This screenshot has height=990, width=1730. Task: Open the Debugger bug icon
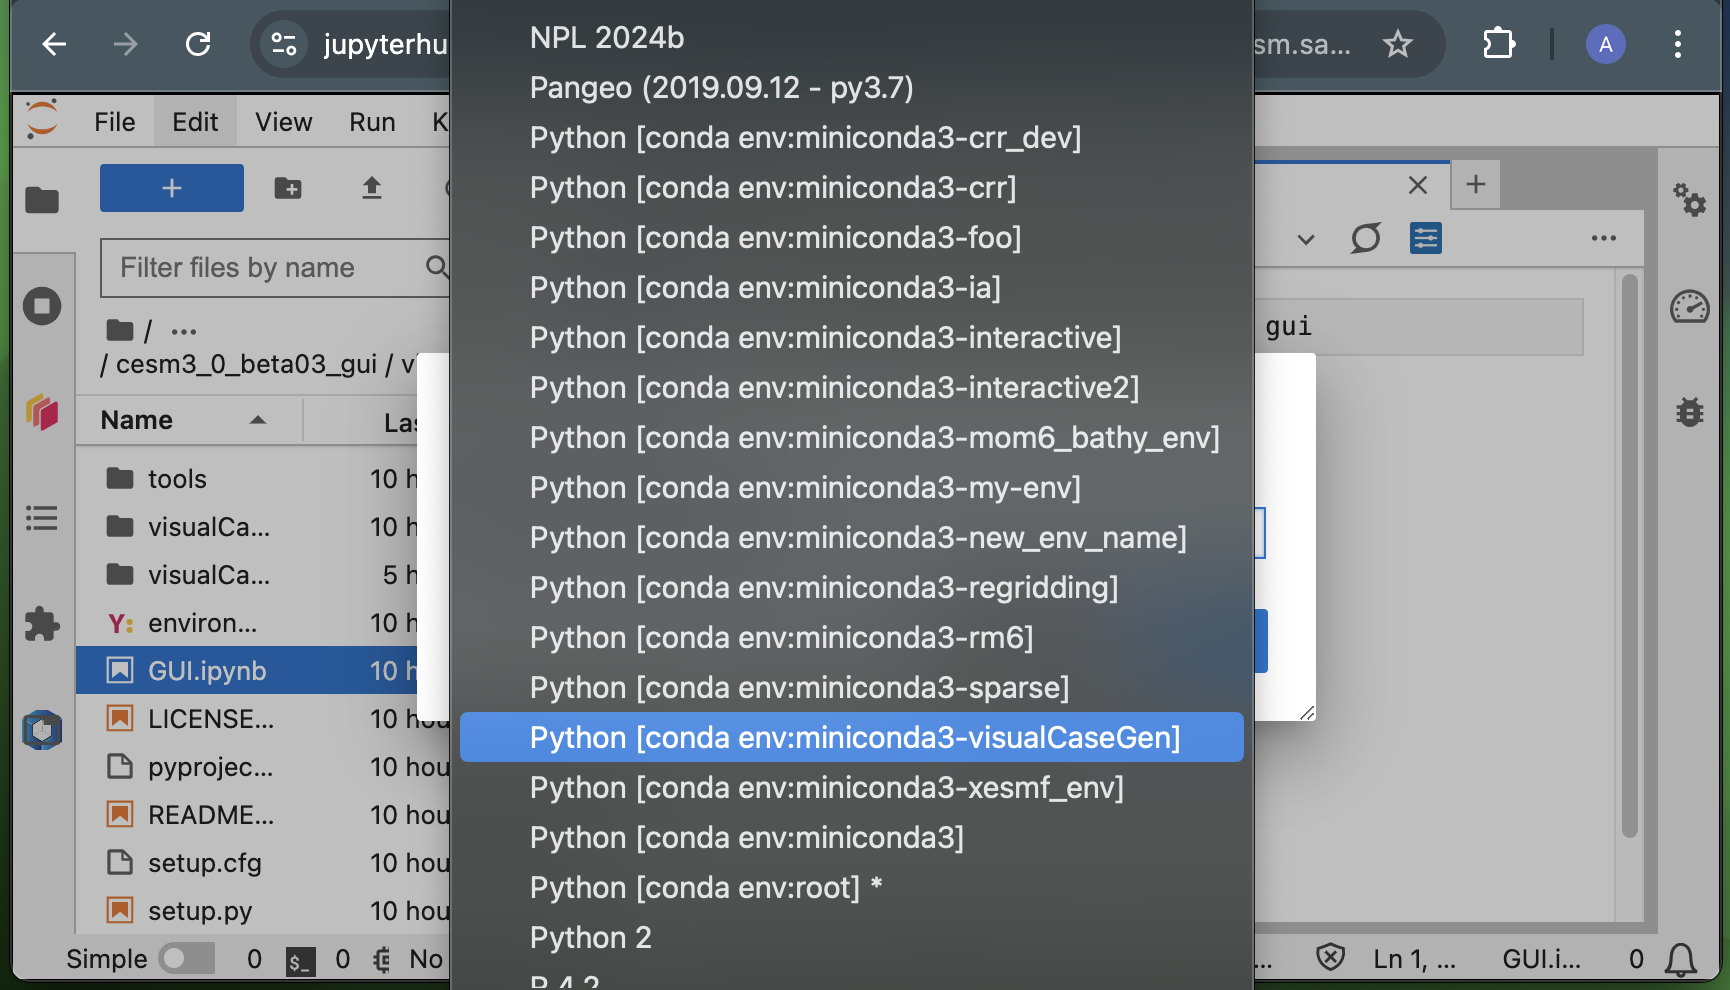[x=1690, y=412]
